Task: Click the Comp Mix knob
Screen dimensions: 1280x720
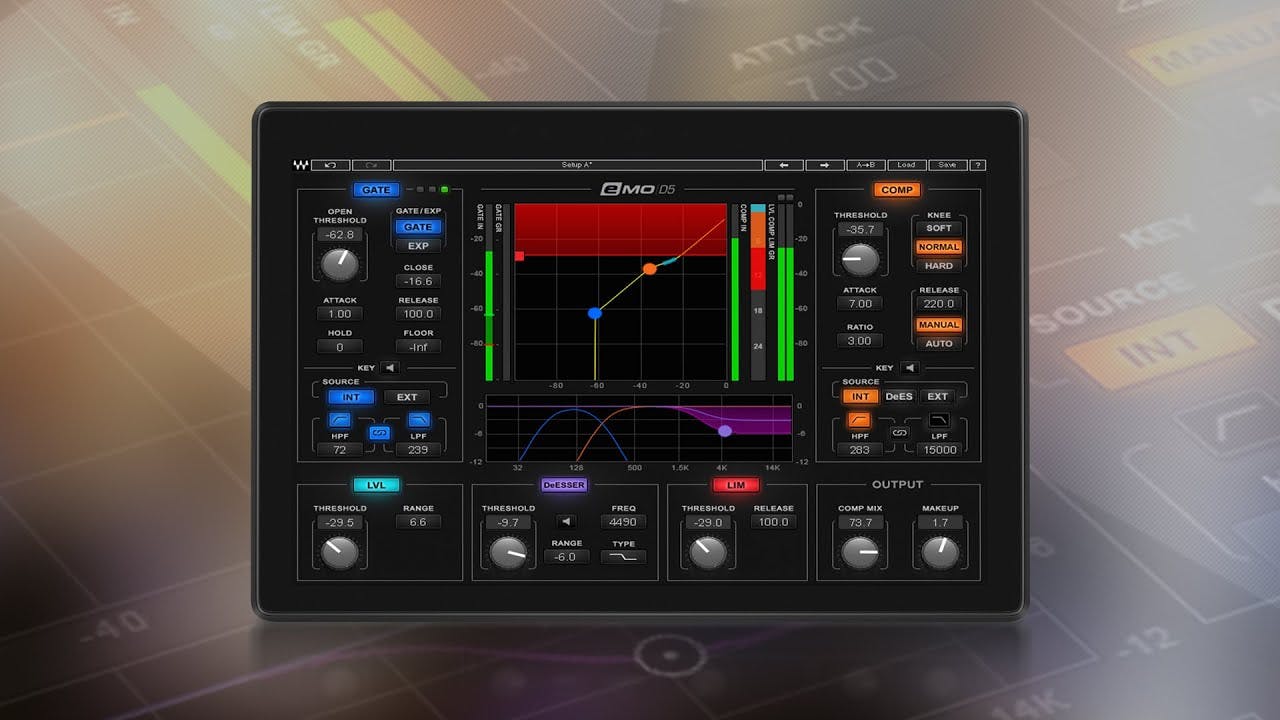Action: (860, 552)
